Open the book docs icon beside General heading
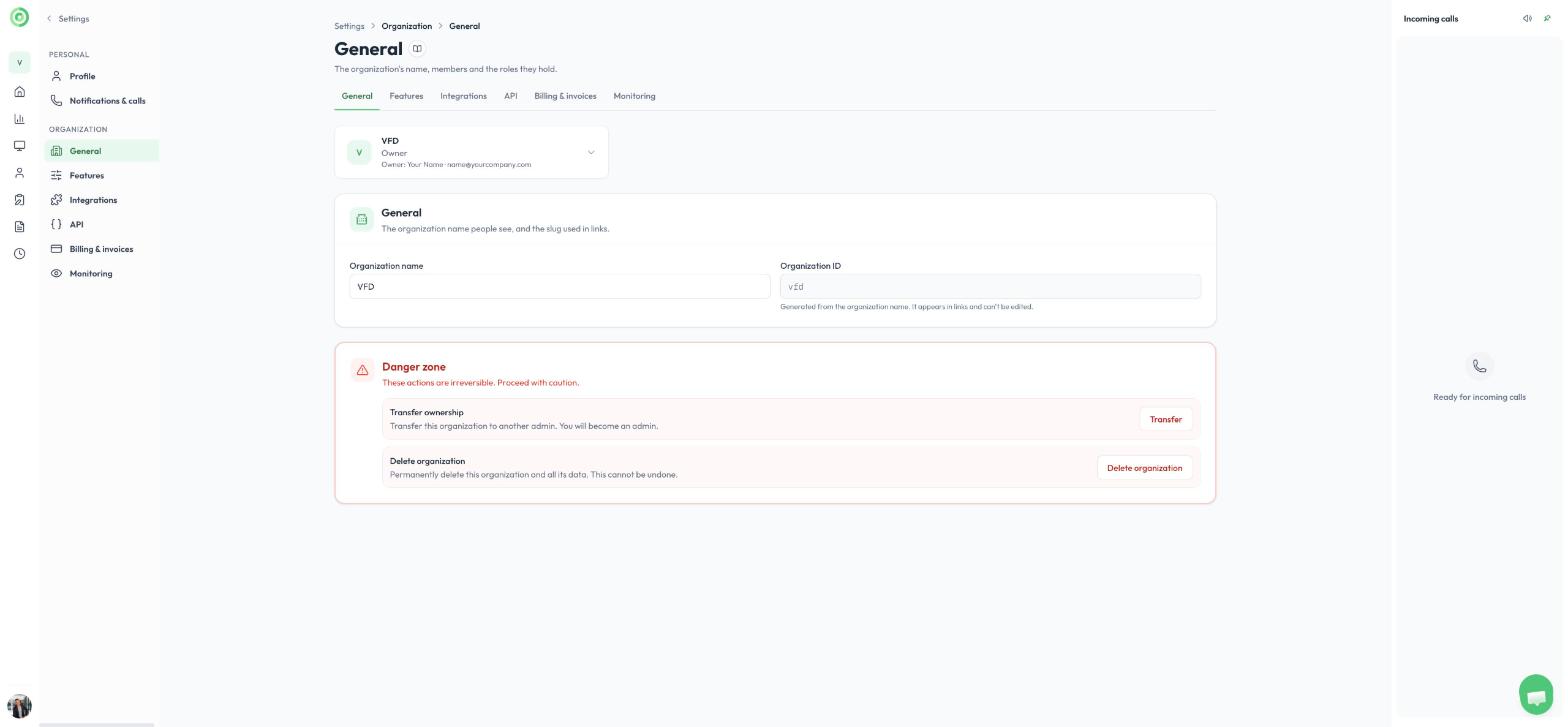Screen dimensions: 1568x727 coord(417,49)
